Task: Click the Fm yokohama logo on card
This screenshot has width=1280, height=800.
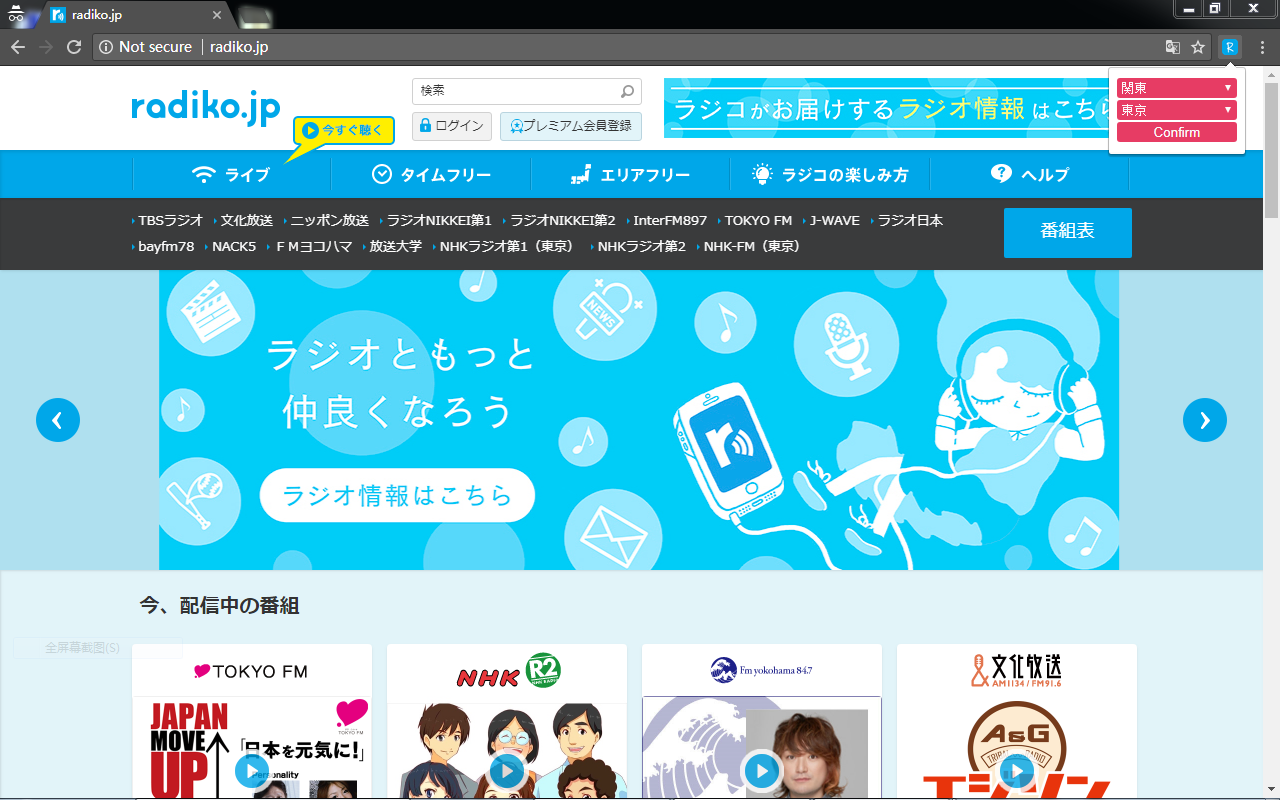Action: [761, 670]
